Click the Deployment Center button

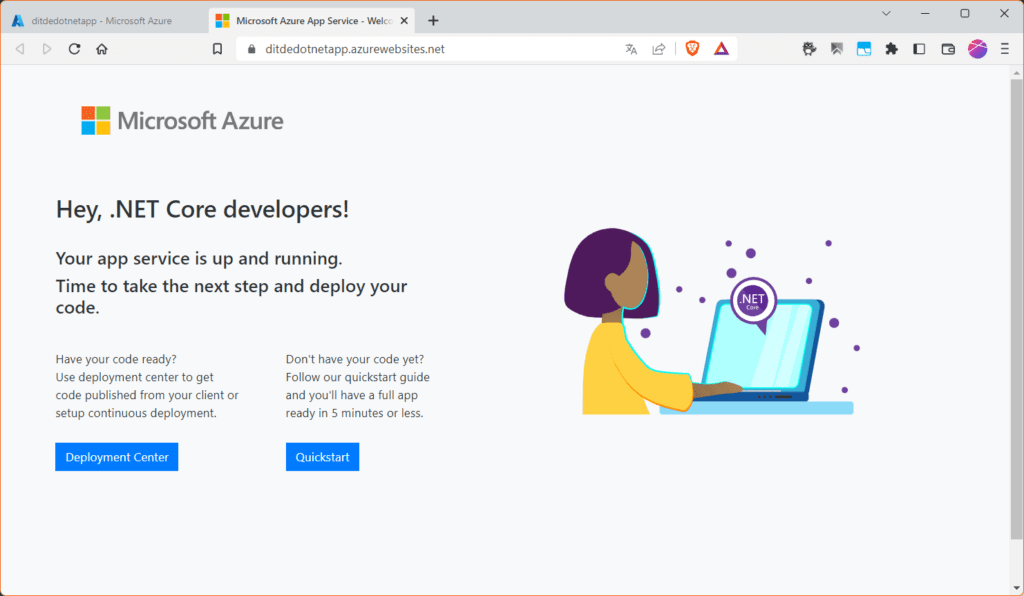[x=117, y=457]
